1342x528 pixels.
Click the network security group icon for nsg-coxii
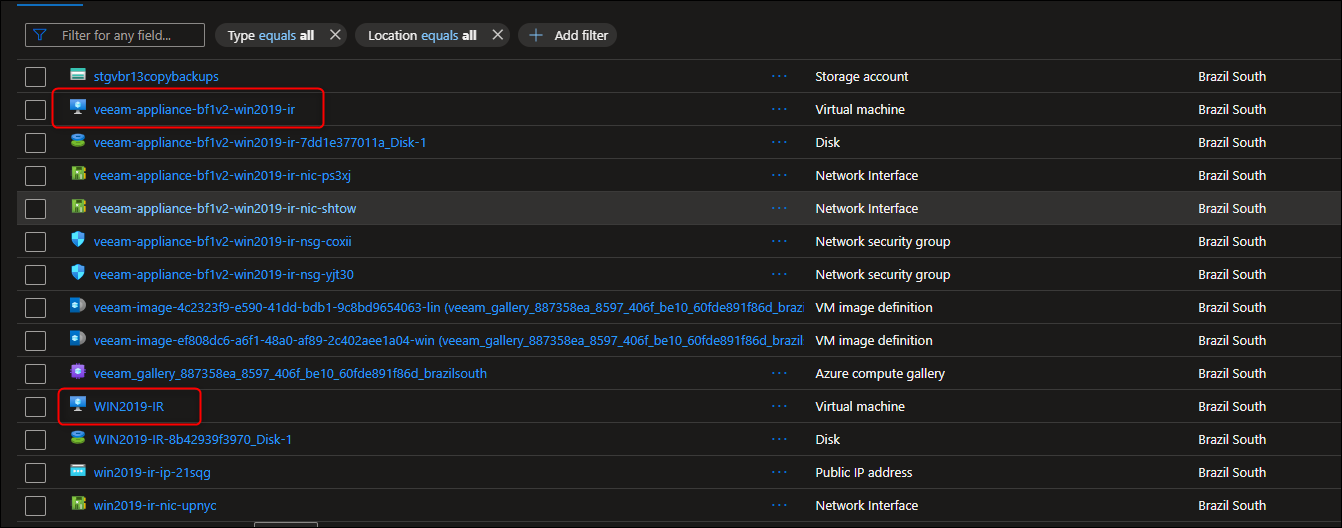78,241
